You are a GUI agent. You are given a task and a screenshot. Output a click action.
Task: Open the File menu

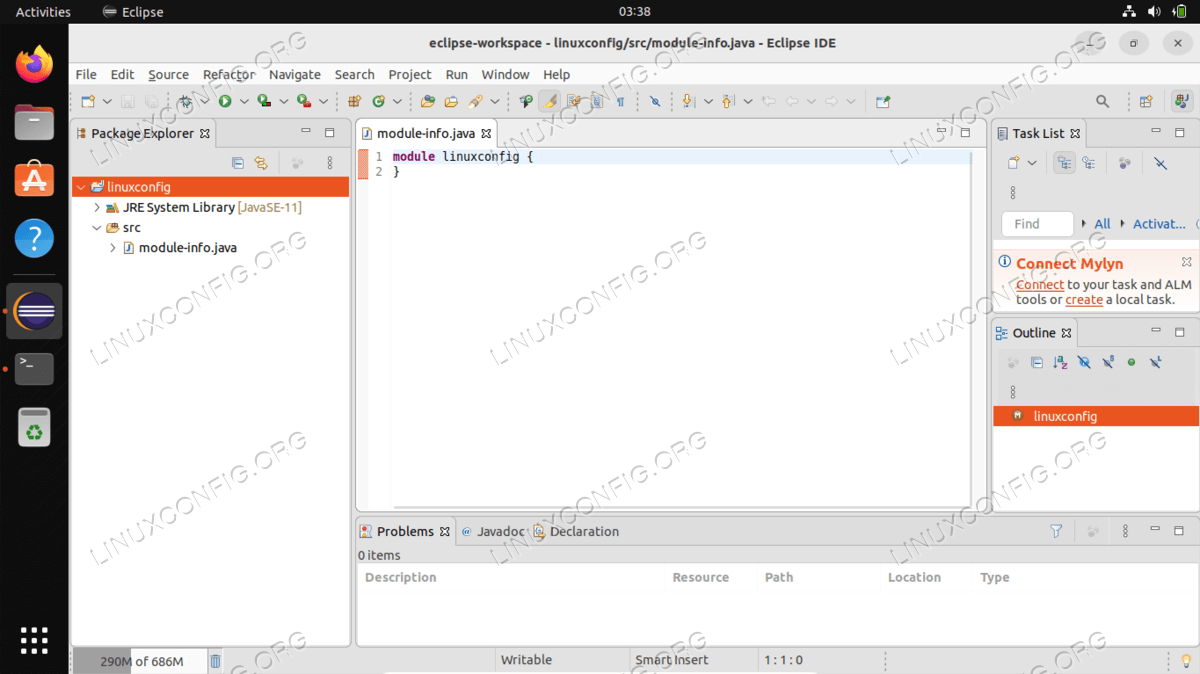[86, 74]
